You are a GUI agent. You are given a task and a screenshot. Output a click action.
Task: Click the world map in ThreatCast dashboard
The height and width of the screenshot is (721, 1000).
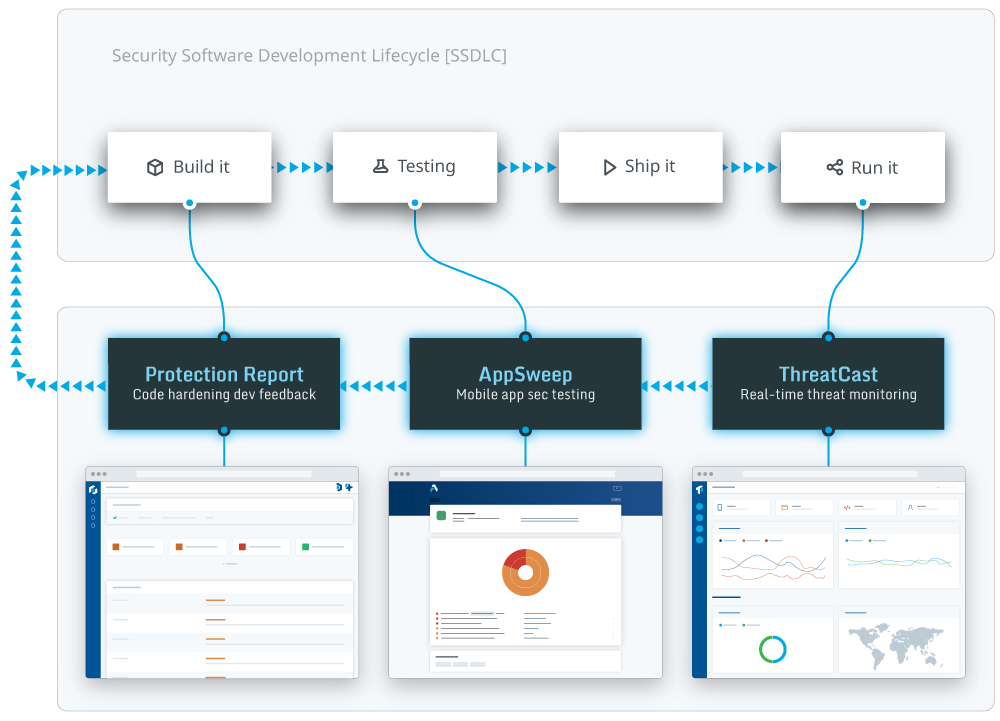[896, 646]
